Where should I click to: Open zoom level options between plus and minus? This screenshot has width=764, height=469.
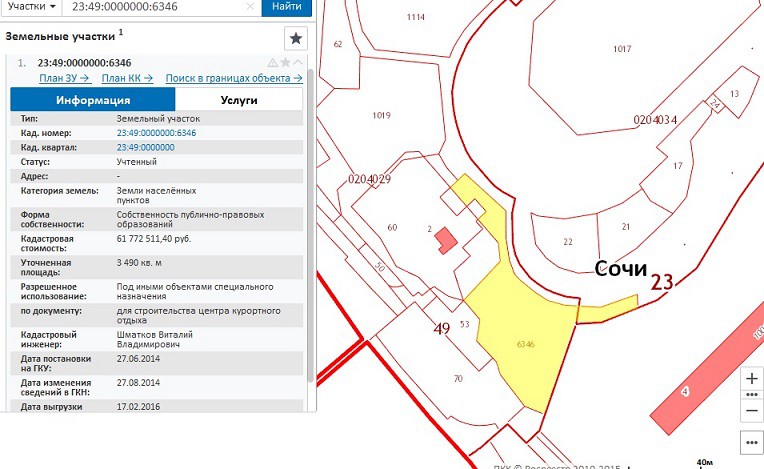(751, 395)
